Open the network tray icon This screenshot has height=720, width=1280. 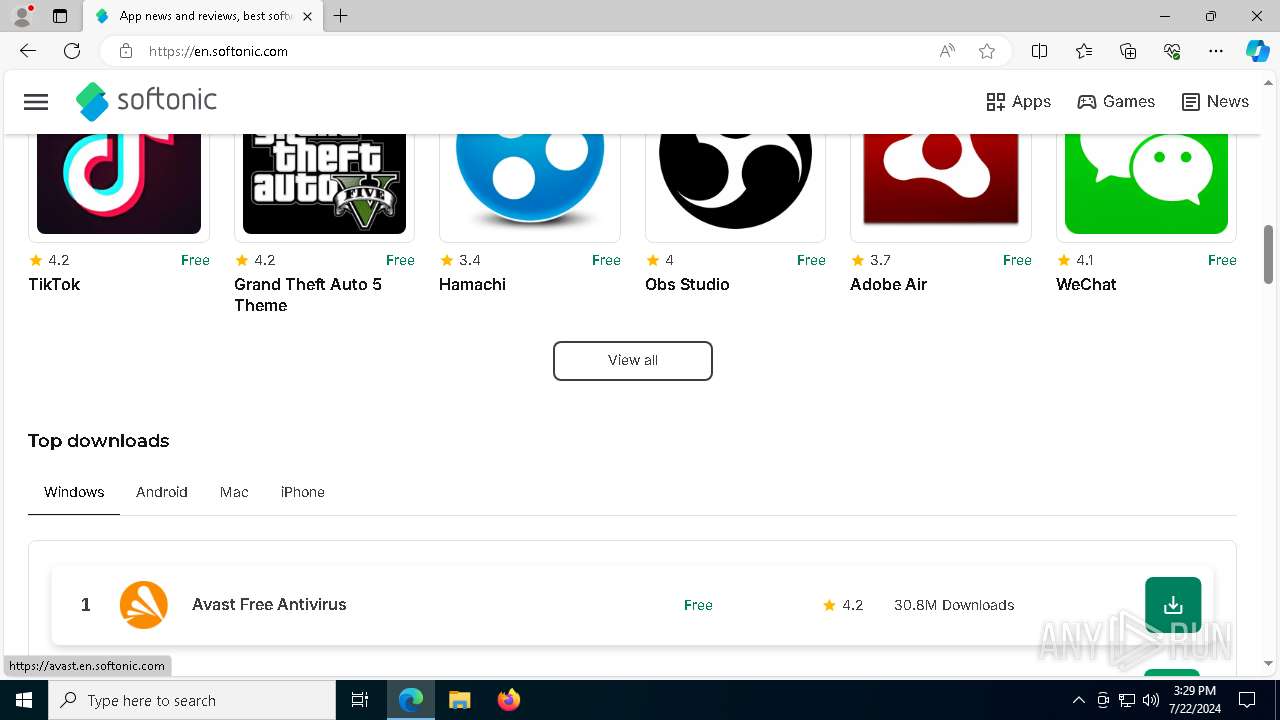tap(1127, 700)
